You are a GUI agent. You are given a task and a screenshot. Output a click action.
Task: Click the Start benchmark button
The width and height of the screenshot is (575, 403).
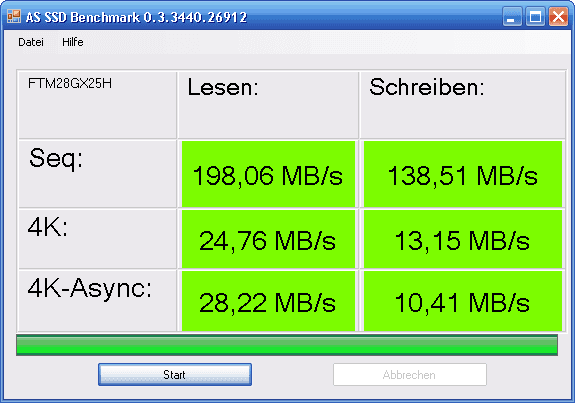175,374
